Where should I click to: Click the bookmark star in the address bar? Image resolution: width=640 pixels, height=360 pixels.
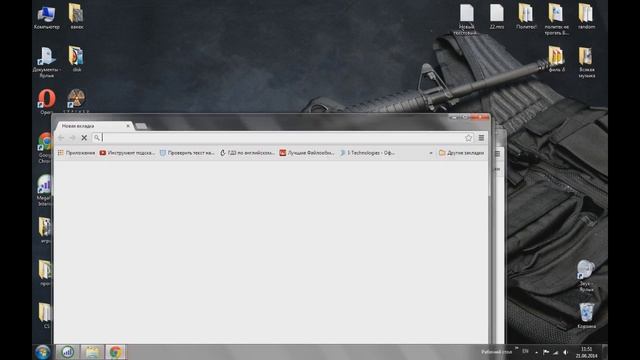tap(468, 138)
